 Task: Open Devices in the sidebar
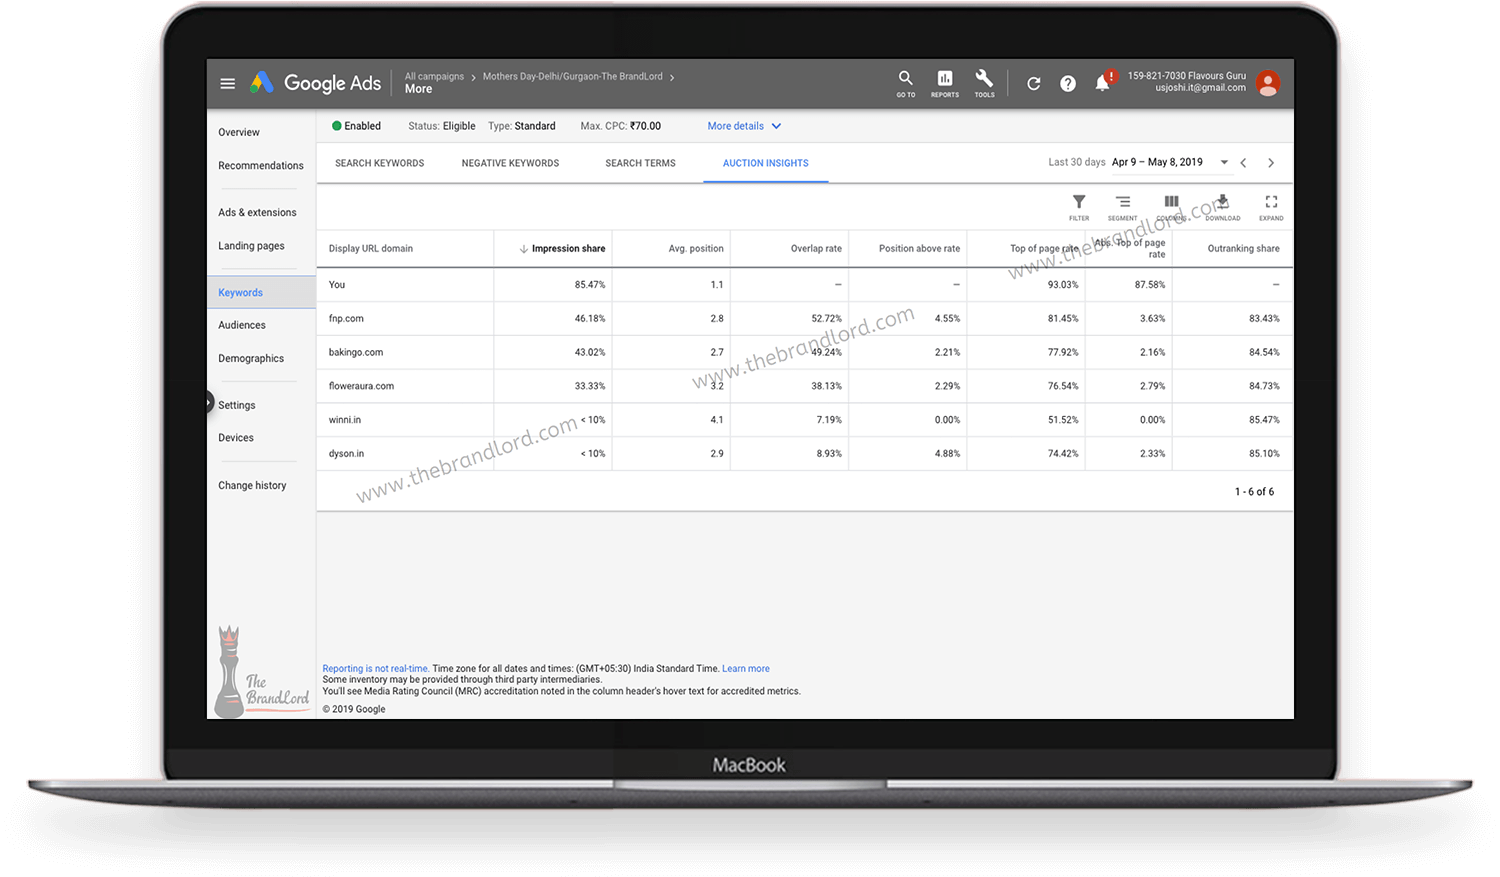coord(236,438)
